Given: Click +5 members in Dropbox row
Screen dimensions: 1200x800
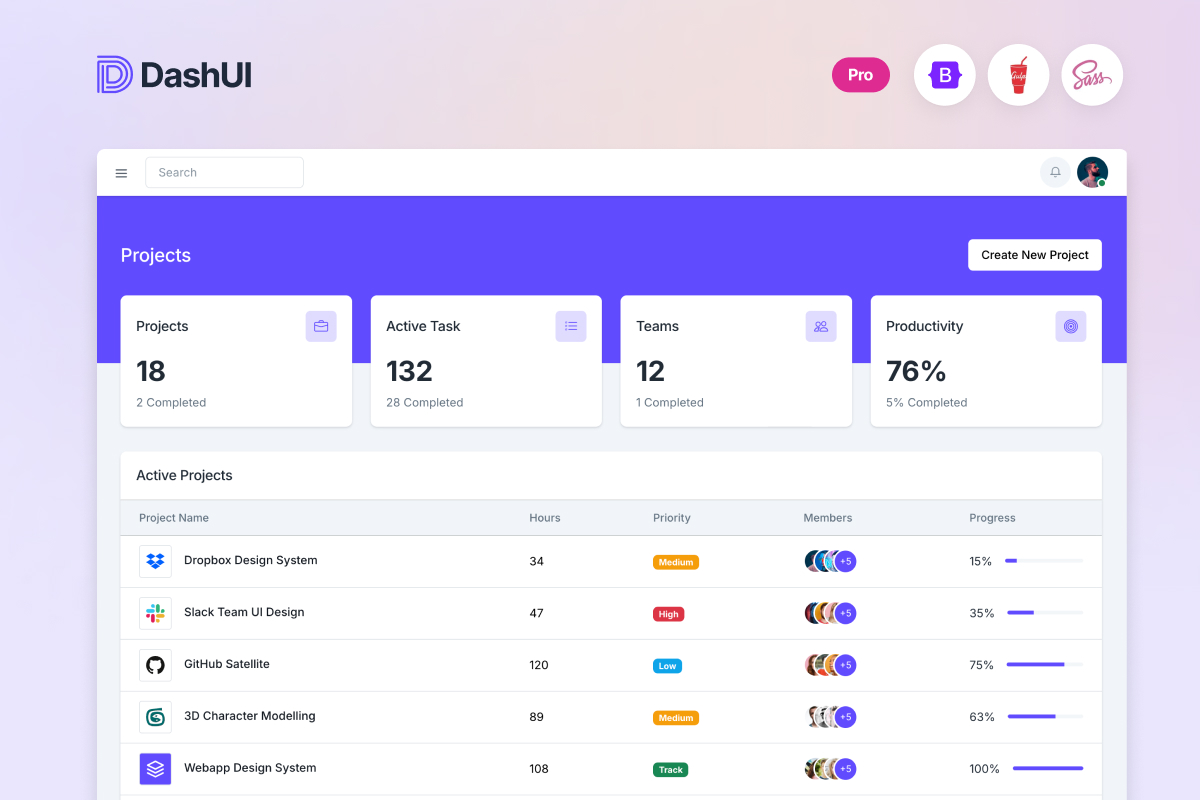Looking at the screenshot, I should click(x=845, y=561).
